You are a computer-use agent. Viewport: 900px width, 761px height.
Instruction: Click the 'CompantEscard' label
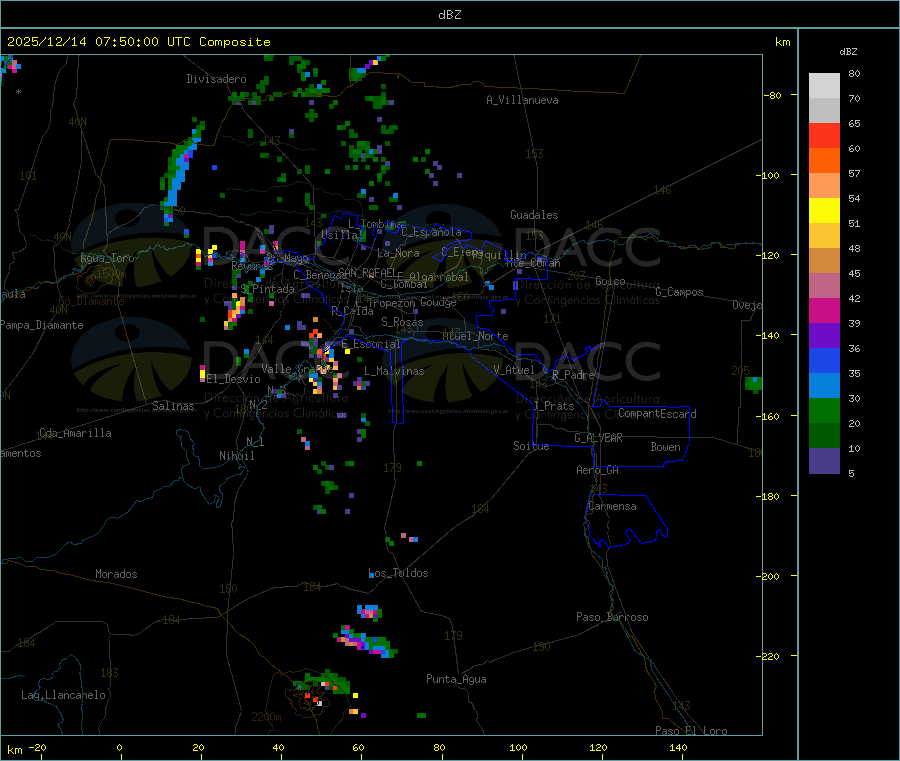[657, 414]
